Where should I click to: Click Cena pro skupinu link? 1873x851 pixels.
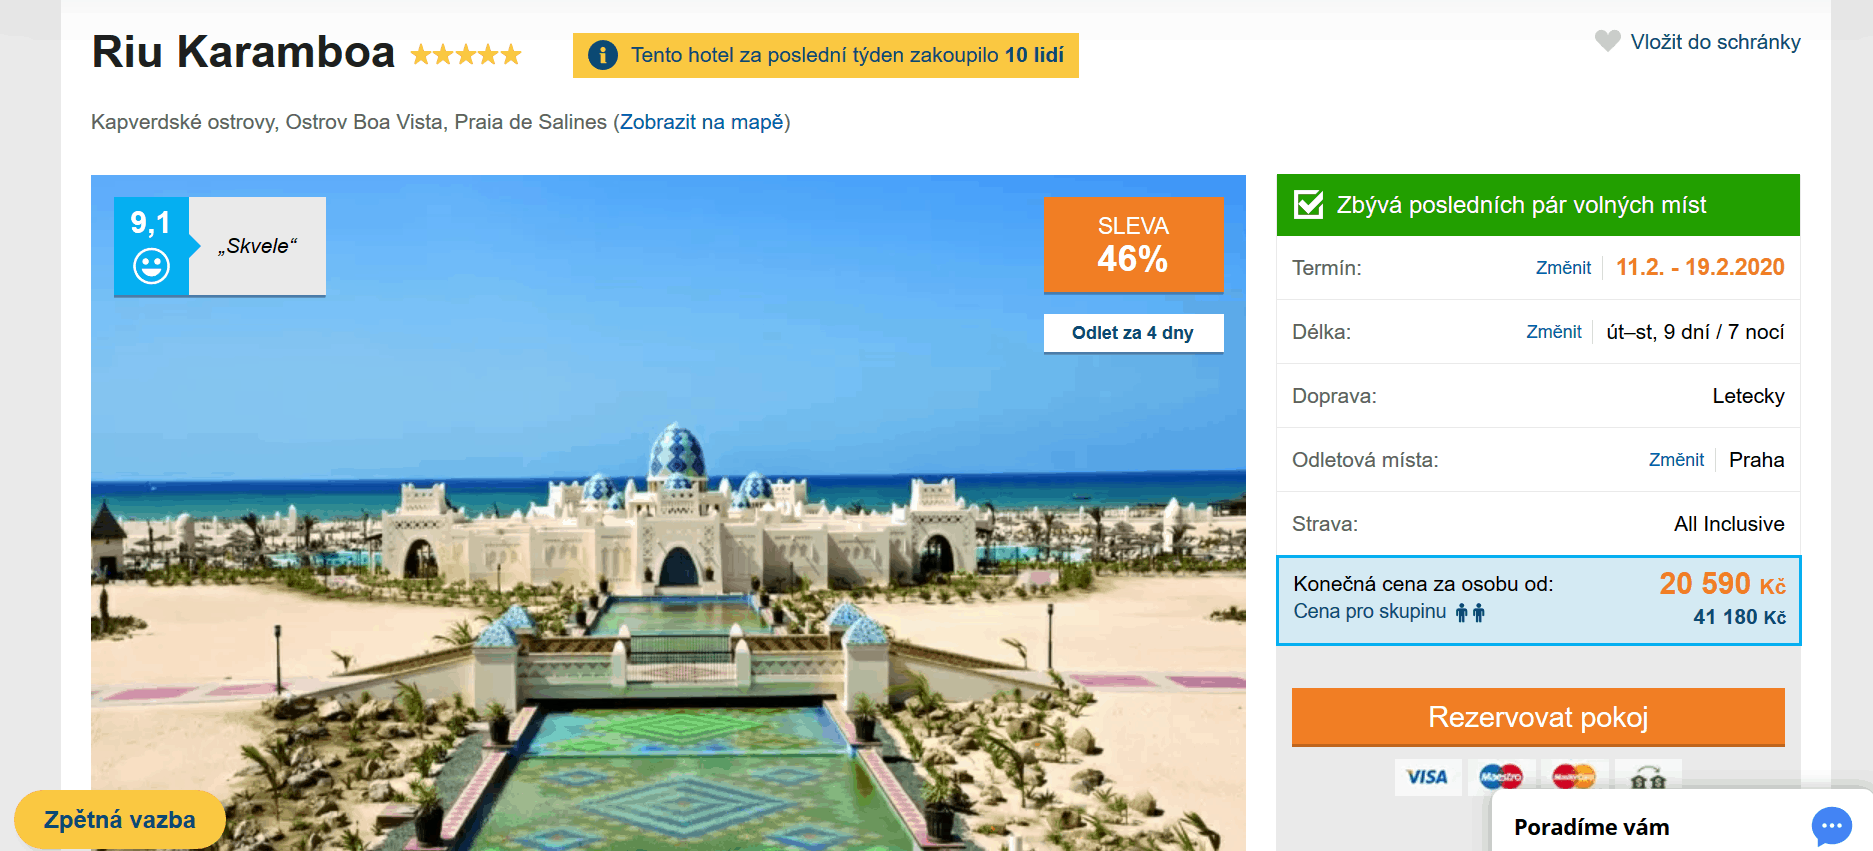coord(1369,611)
